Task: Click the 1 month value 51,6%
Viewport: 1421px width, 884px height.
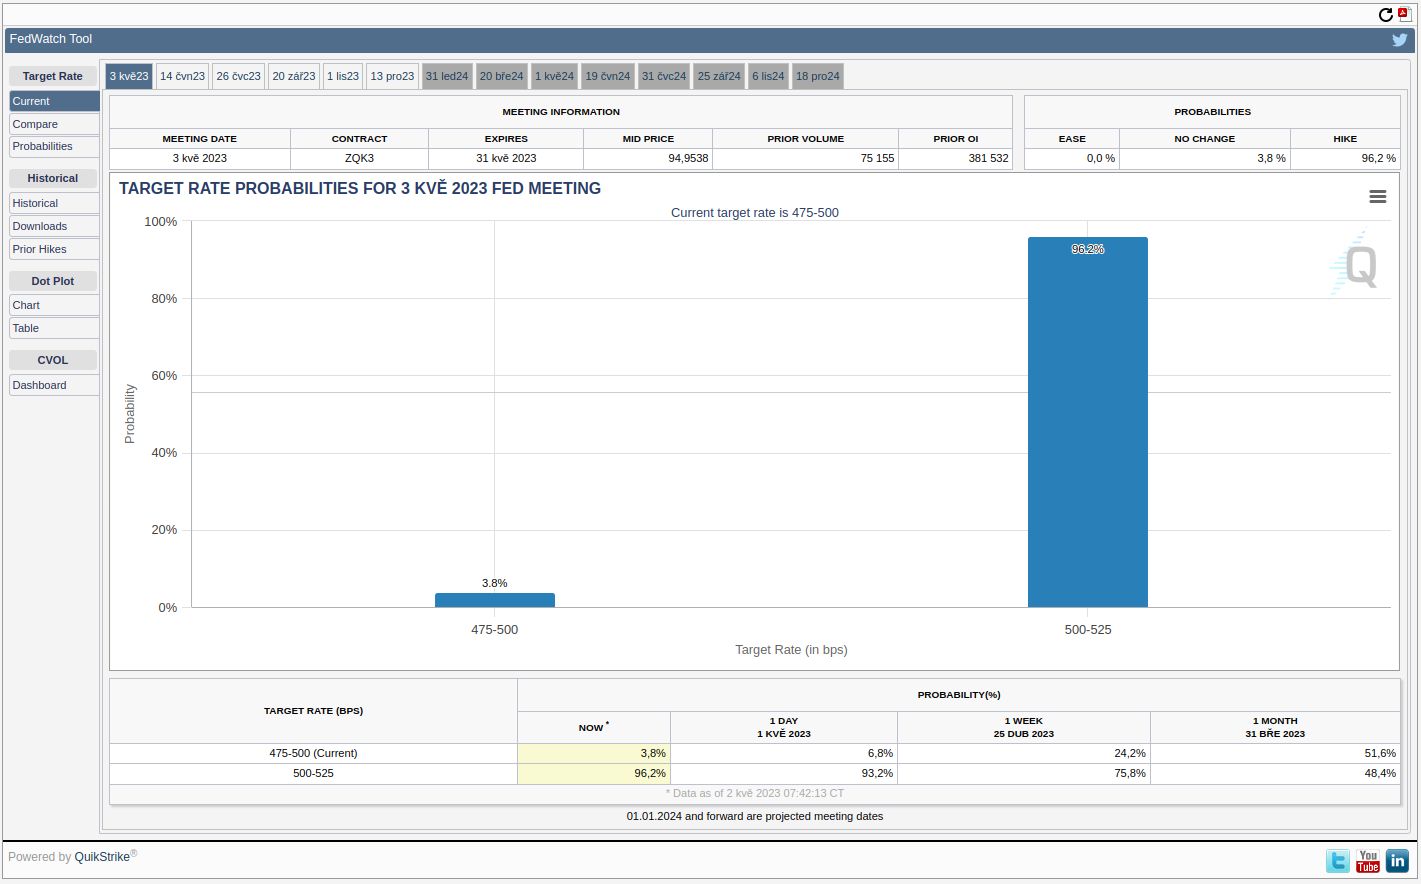Action: coord(1380,753)
